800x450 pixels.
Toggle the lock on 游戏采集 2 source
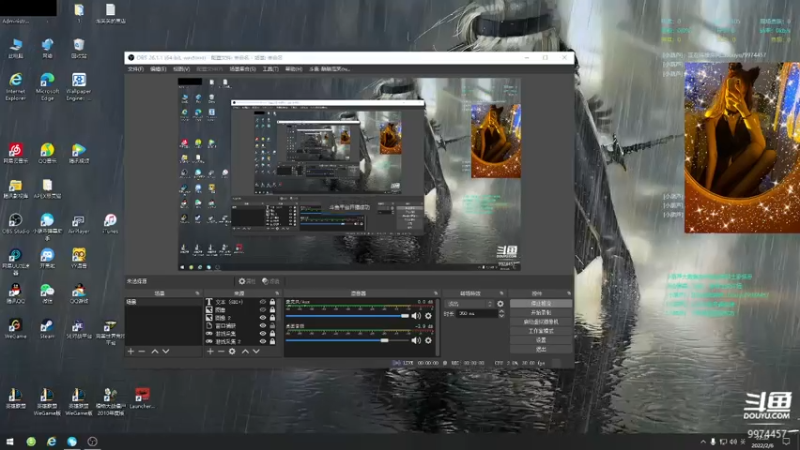click(272, 341)
